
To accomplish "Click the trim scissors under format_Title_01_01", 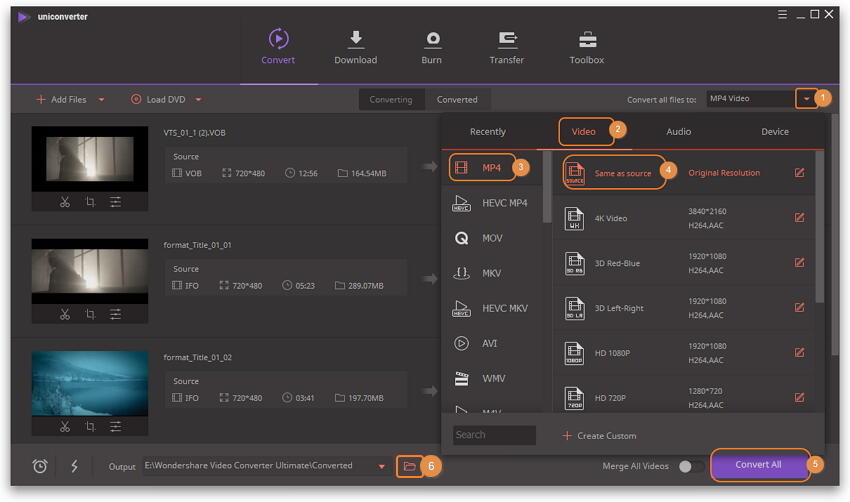I will click(x=65, y=314).
